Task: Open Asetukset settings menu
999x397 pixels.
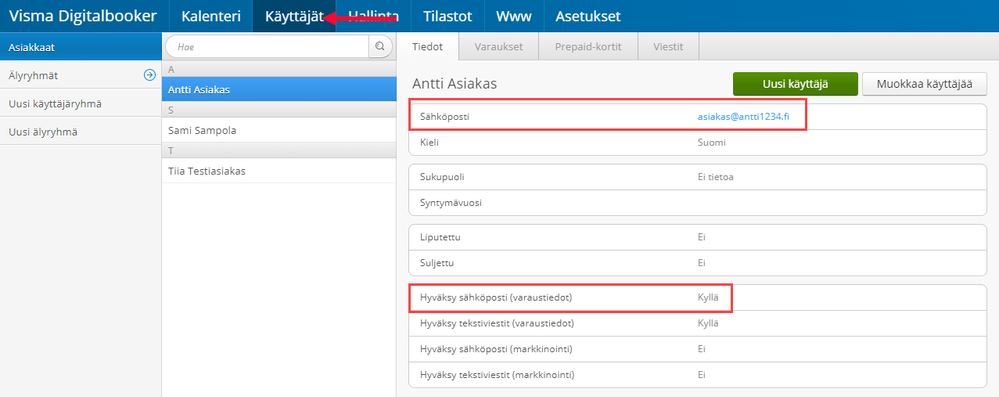Action: click(x=587, y=16)
